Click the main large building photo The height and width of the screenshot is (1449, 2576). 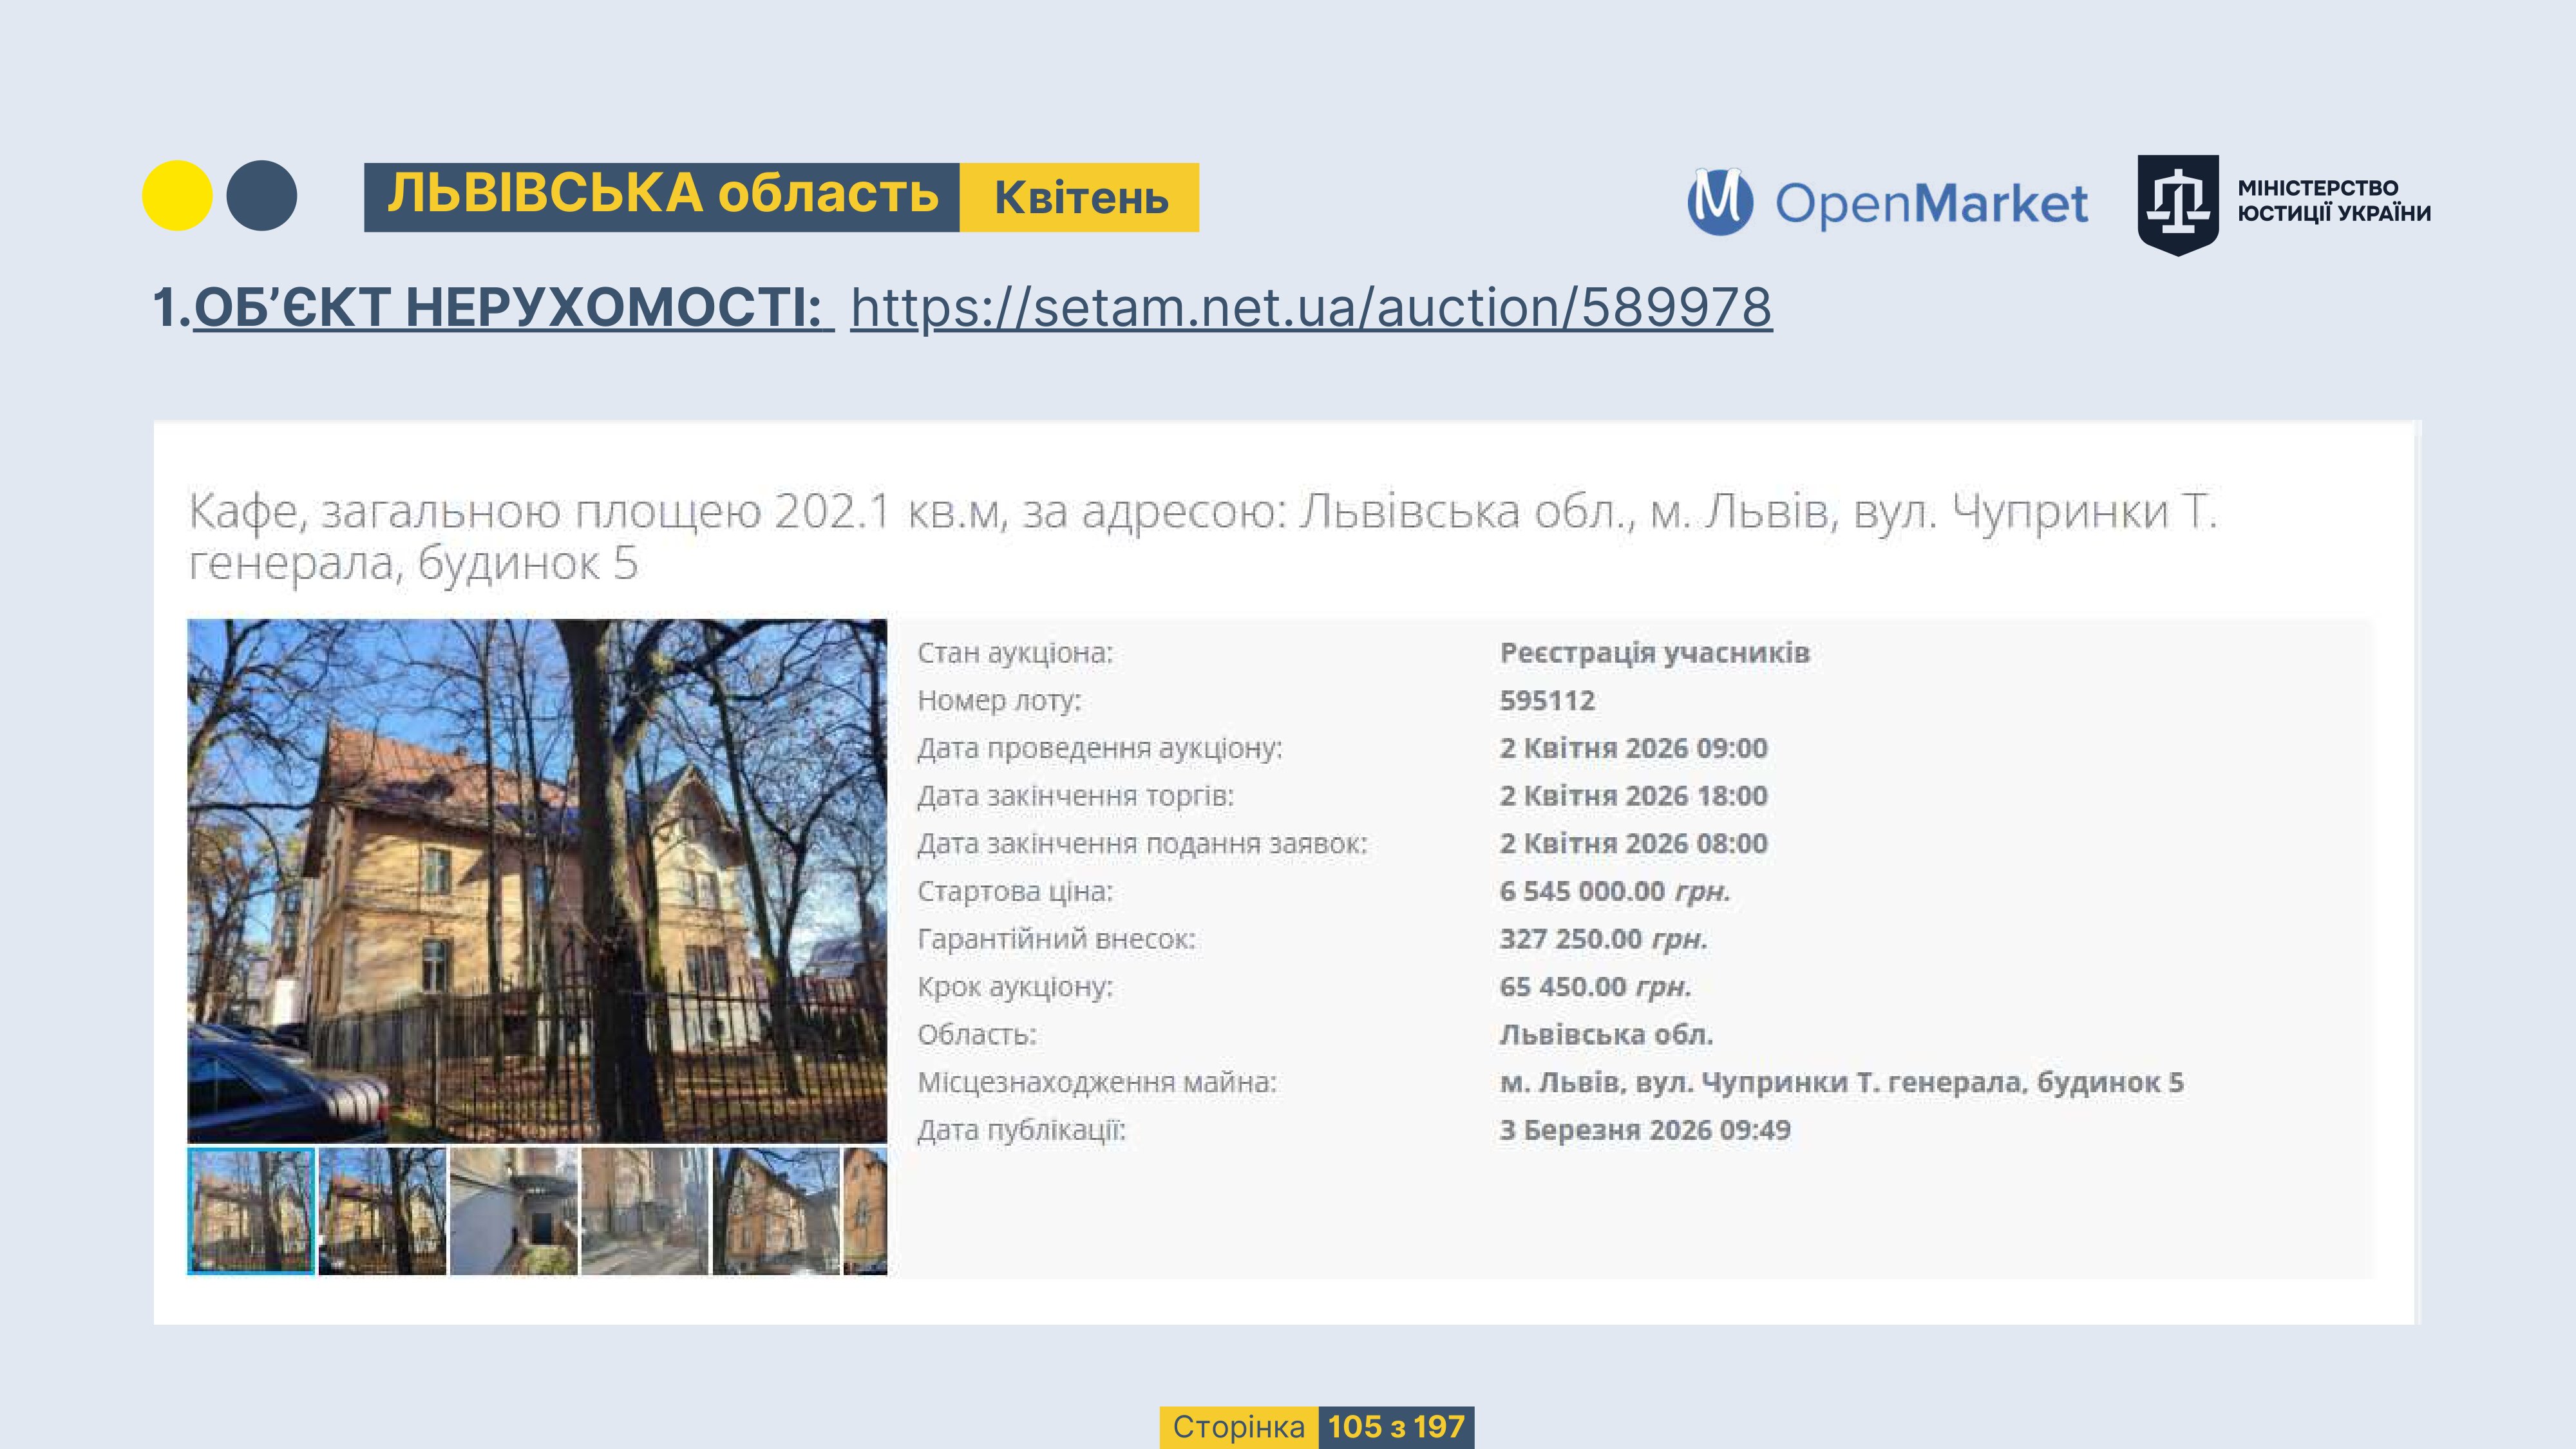(537, 880)
